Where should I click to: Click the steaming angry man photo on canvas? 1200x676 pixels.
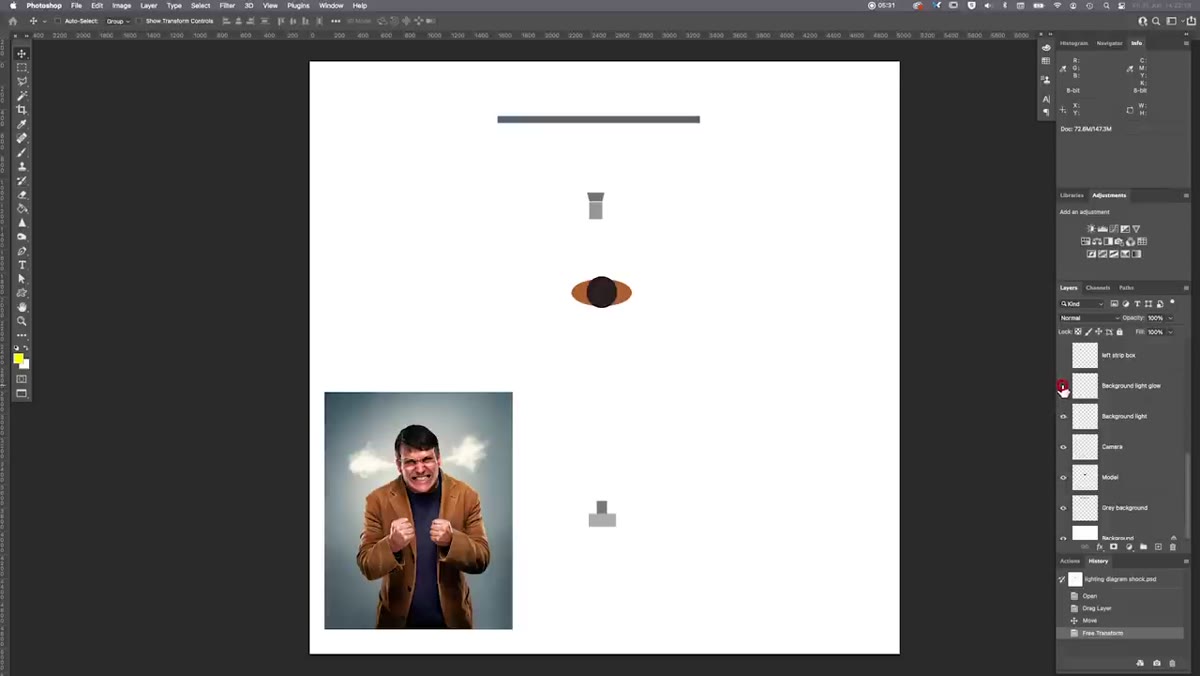418,511
